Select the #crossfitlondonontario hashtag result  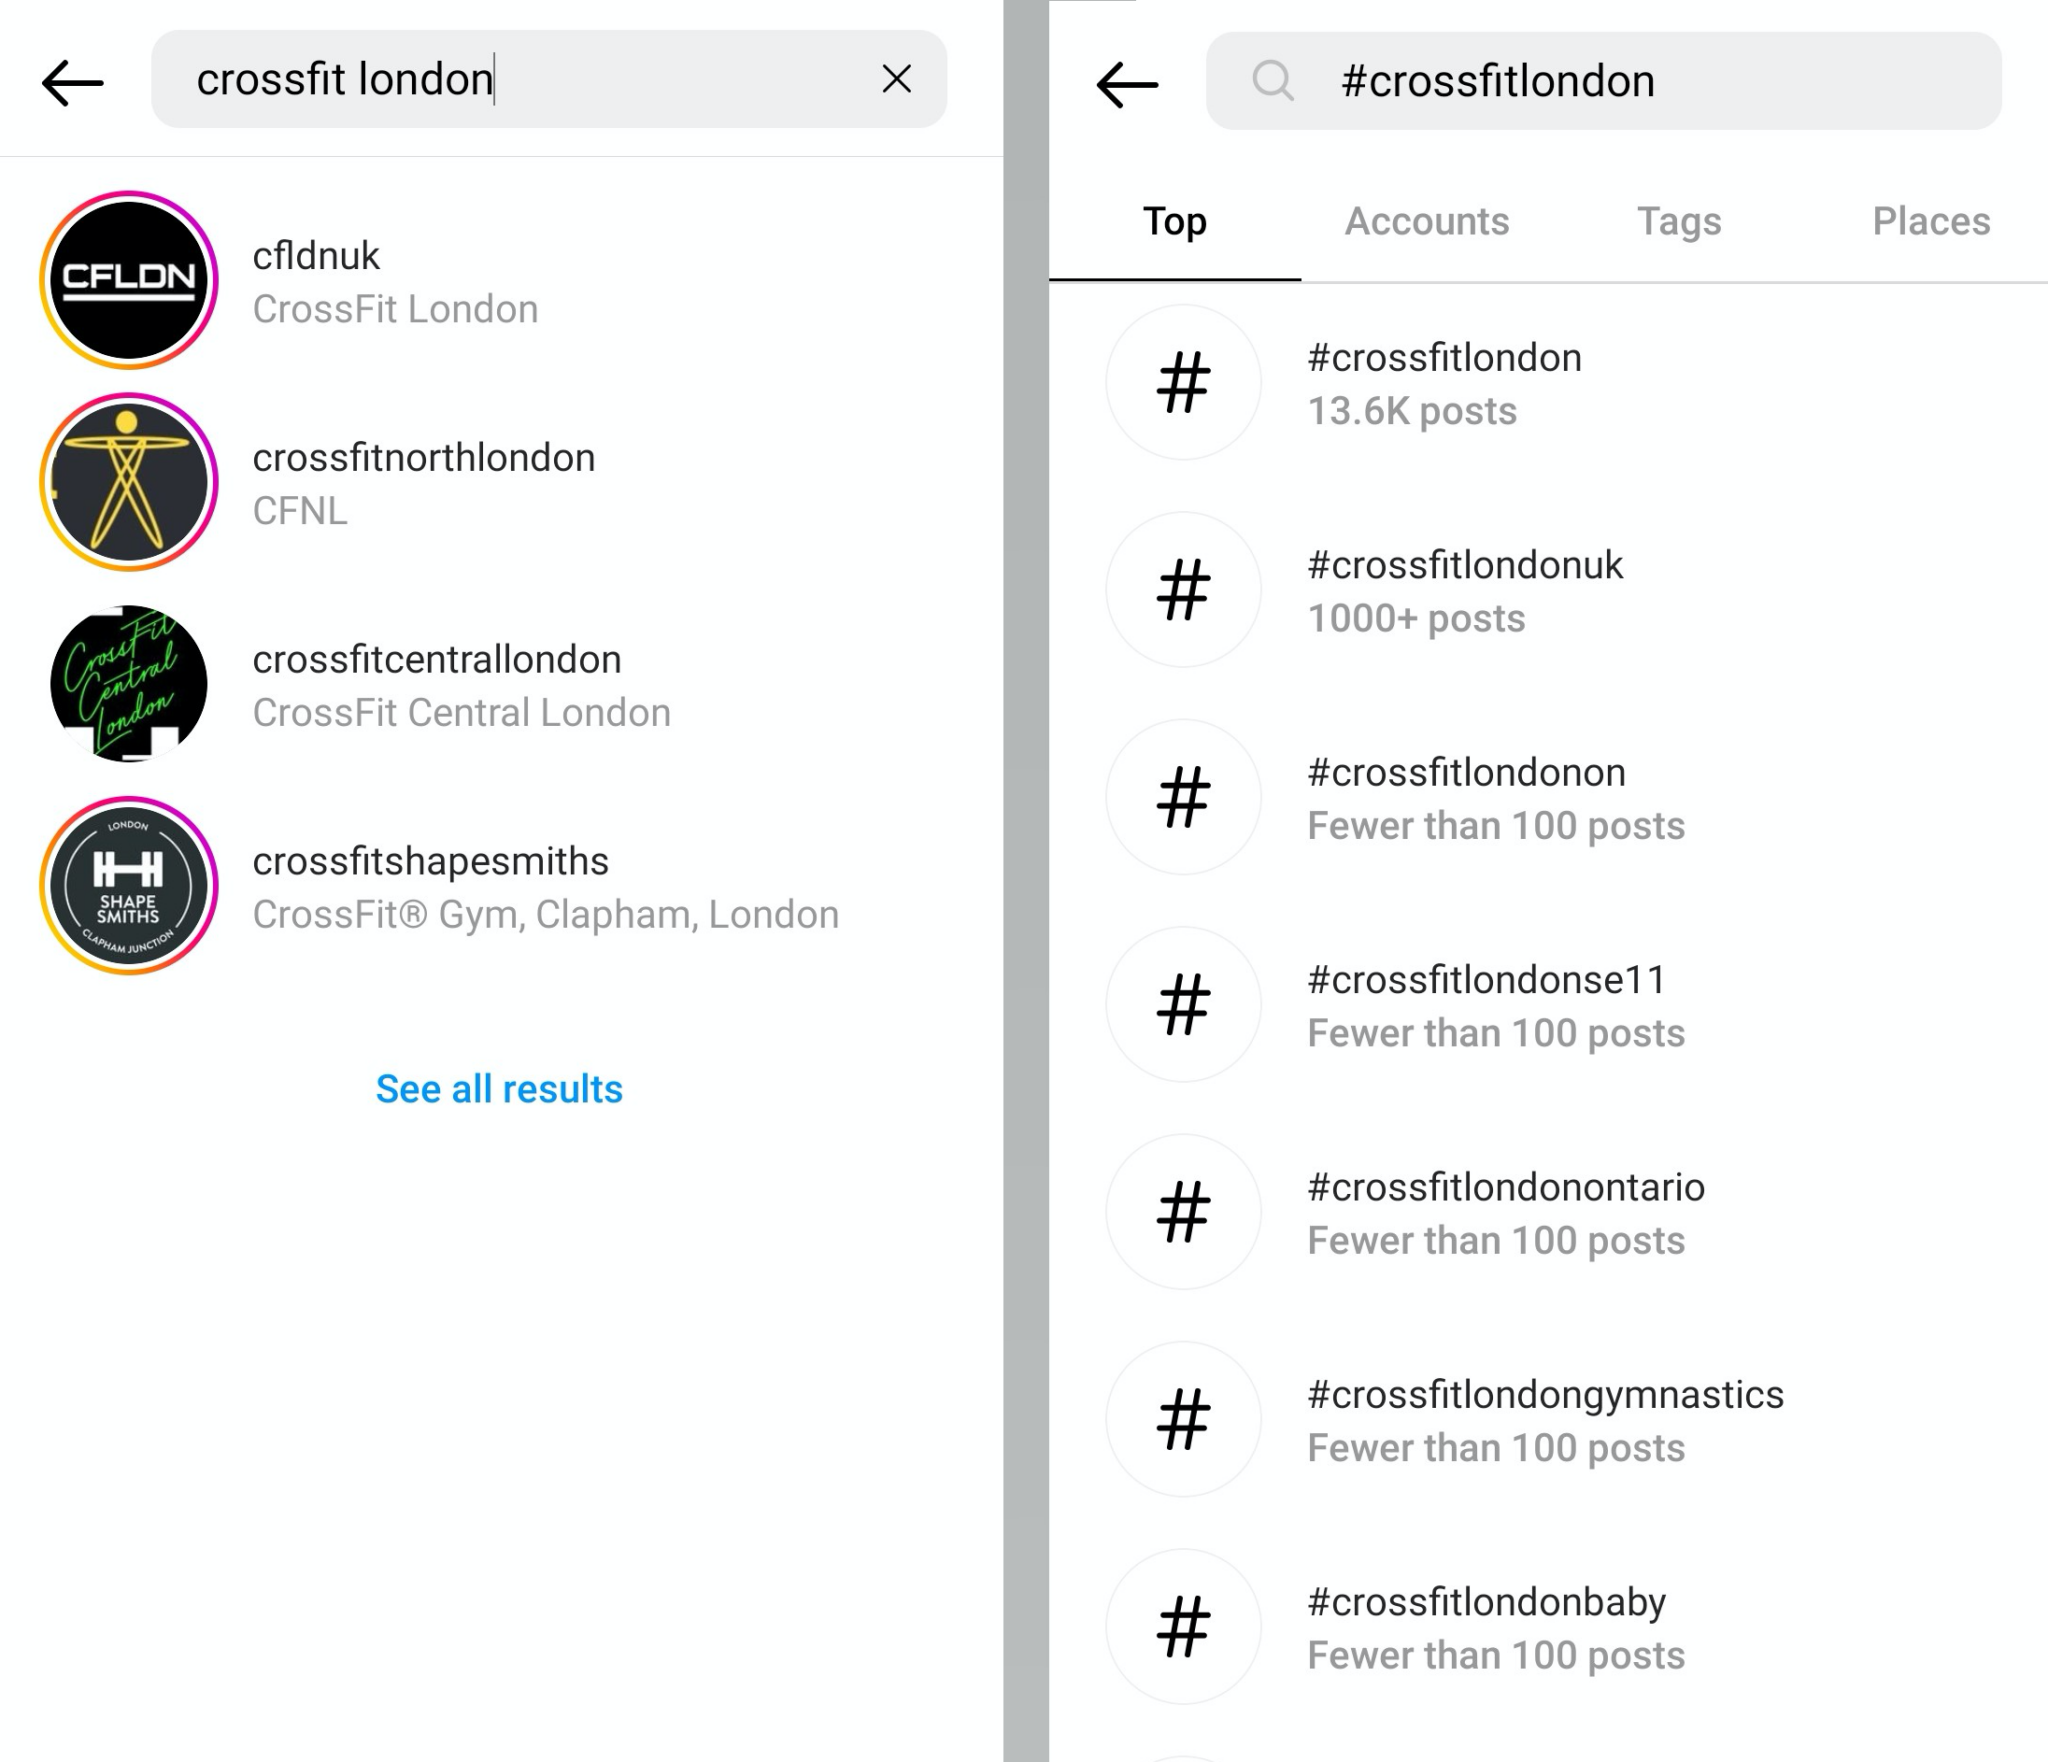pos(1505,1212)
